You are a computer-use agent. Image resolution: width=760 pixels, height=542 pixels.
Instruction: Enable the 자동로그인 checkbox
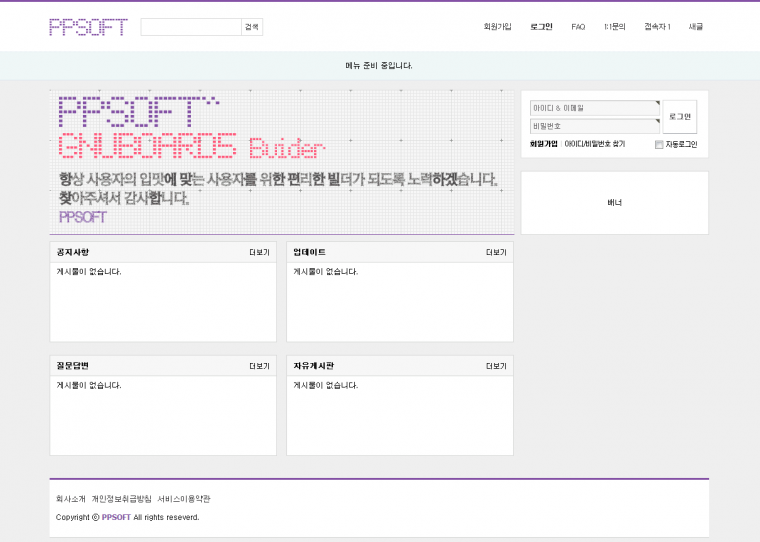(x=659, y=145)
